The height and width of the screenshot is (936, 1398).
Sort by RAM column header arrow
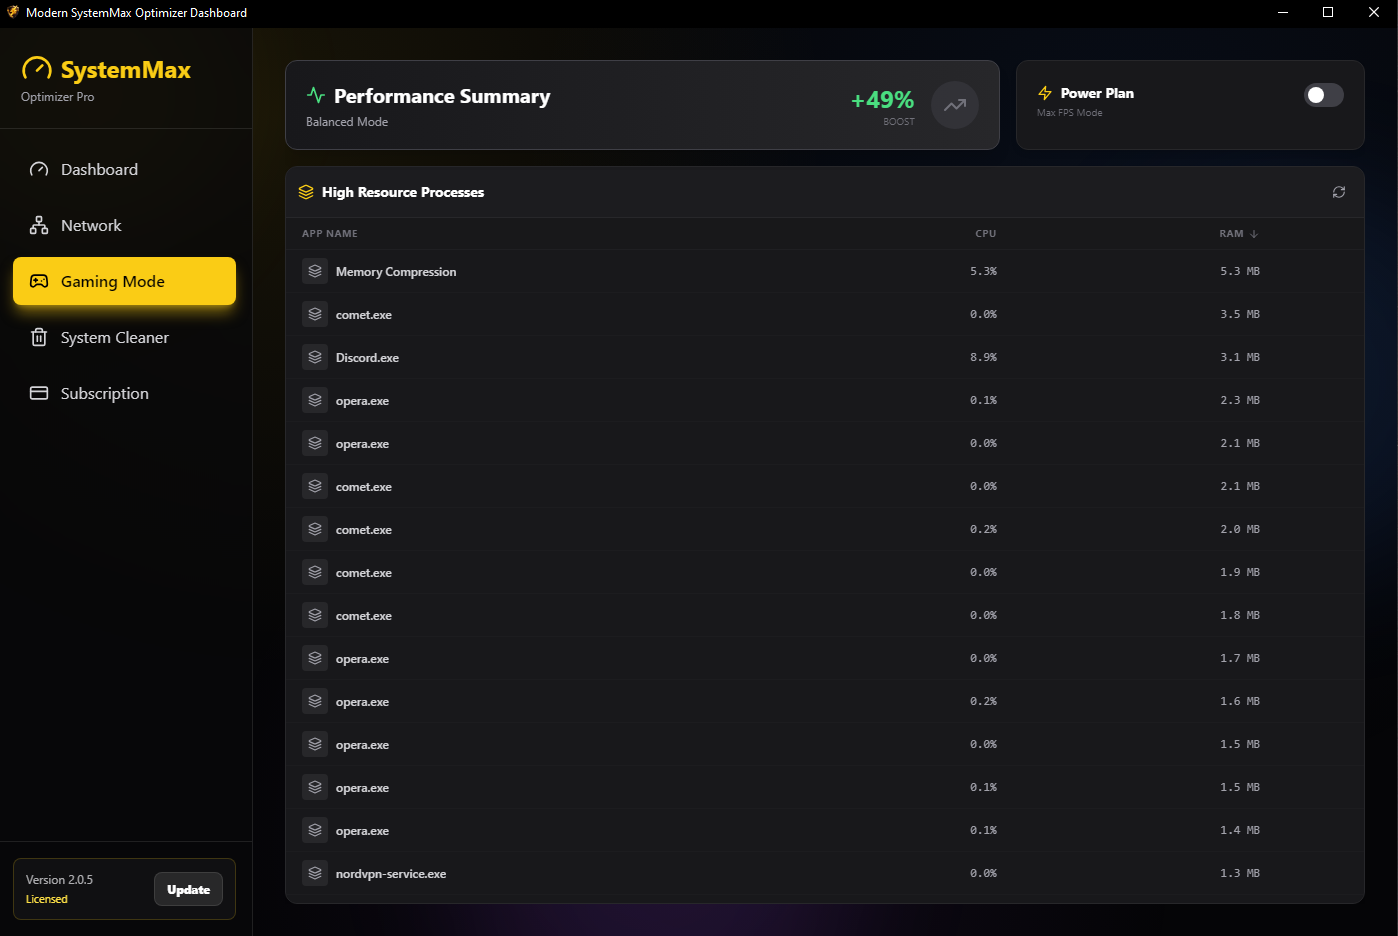point(1254,234)
